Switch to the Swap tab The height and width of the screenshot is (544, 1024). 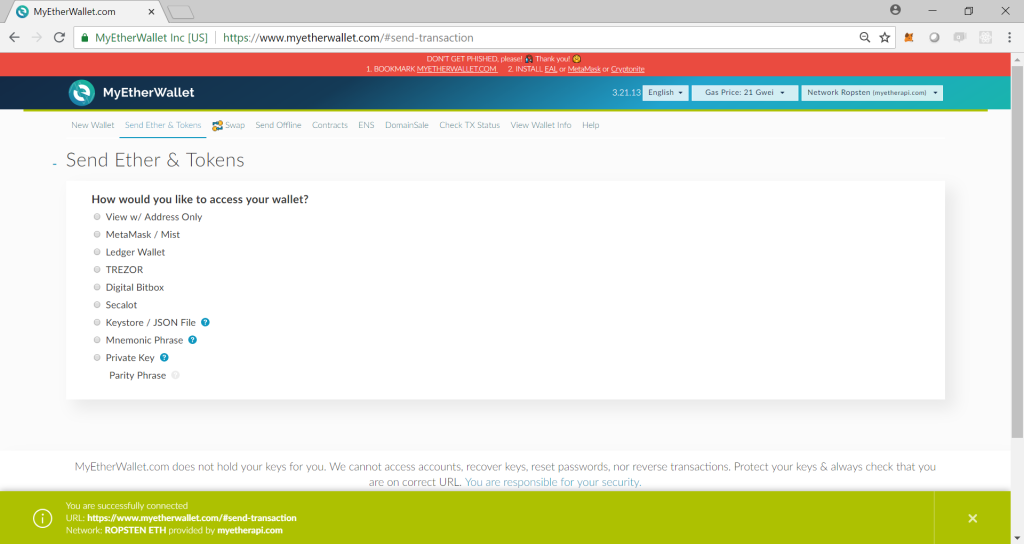[x=229, y=125]
